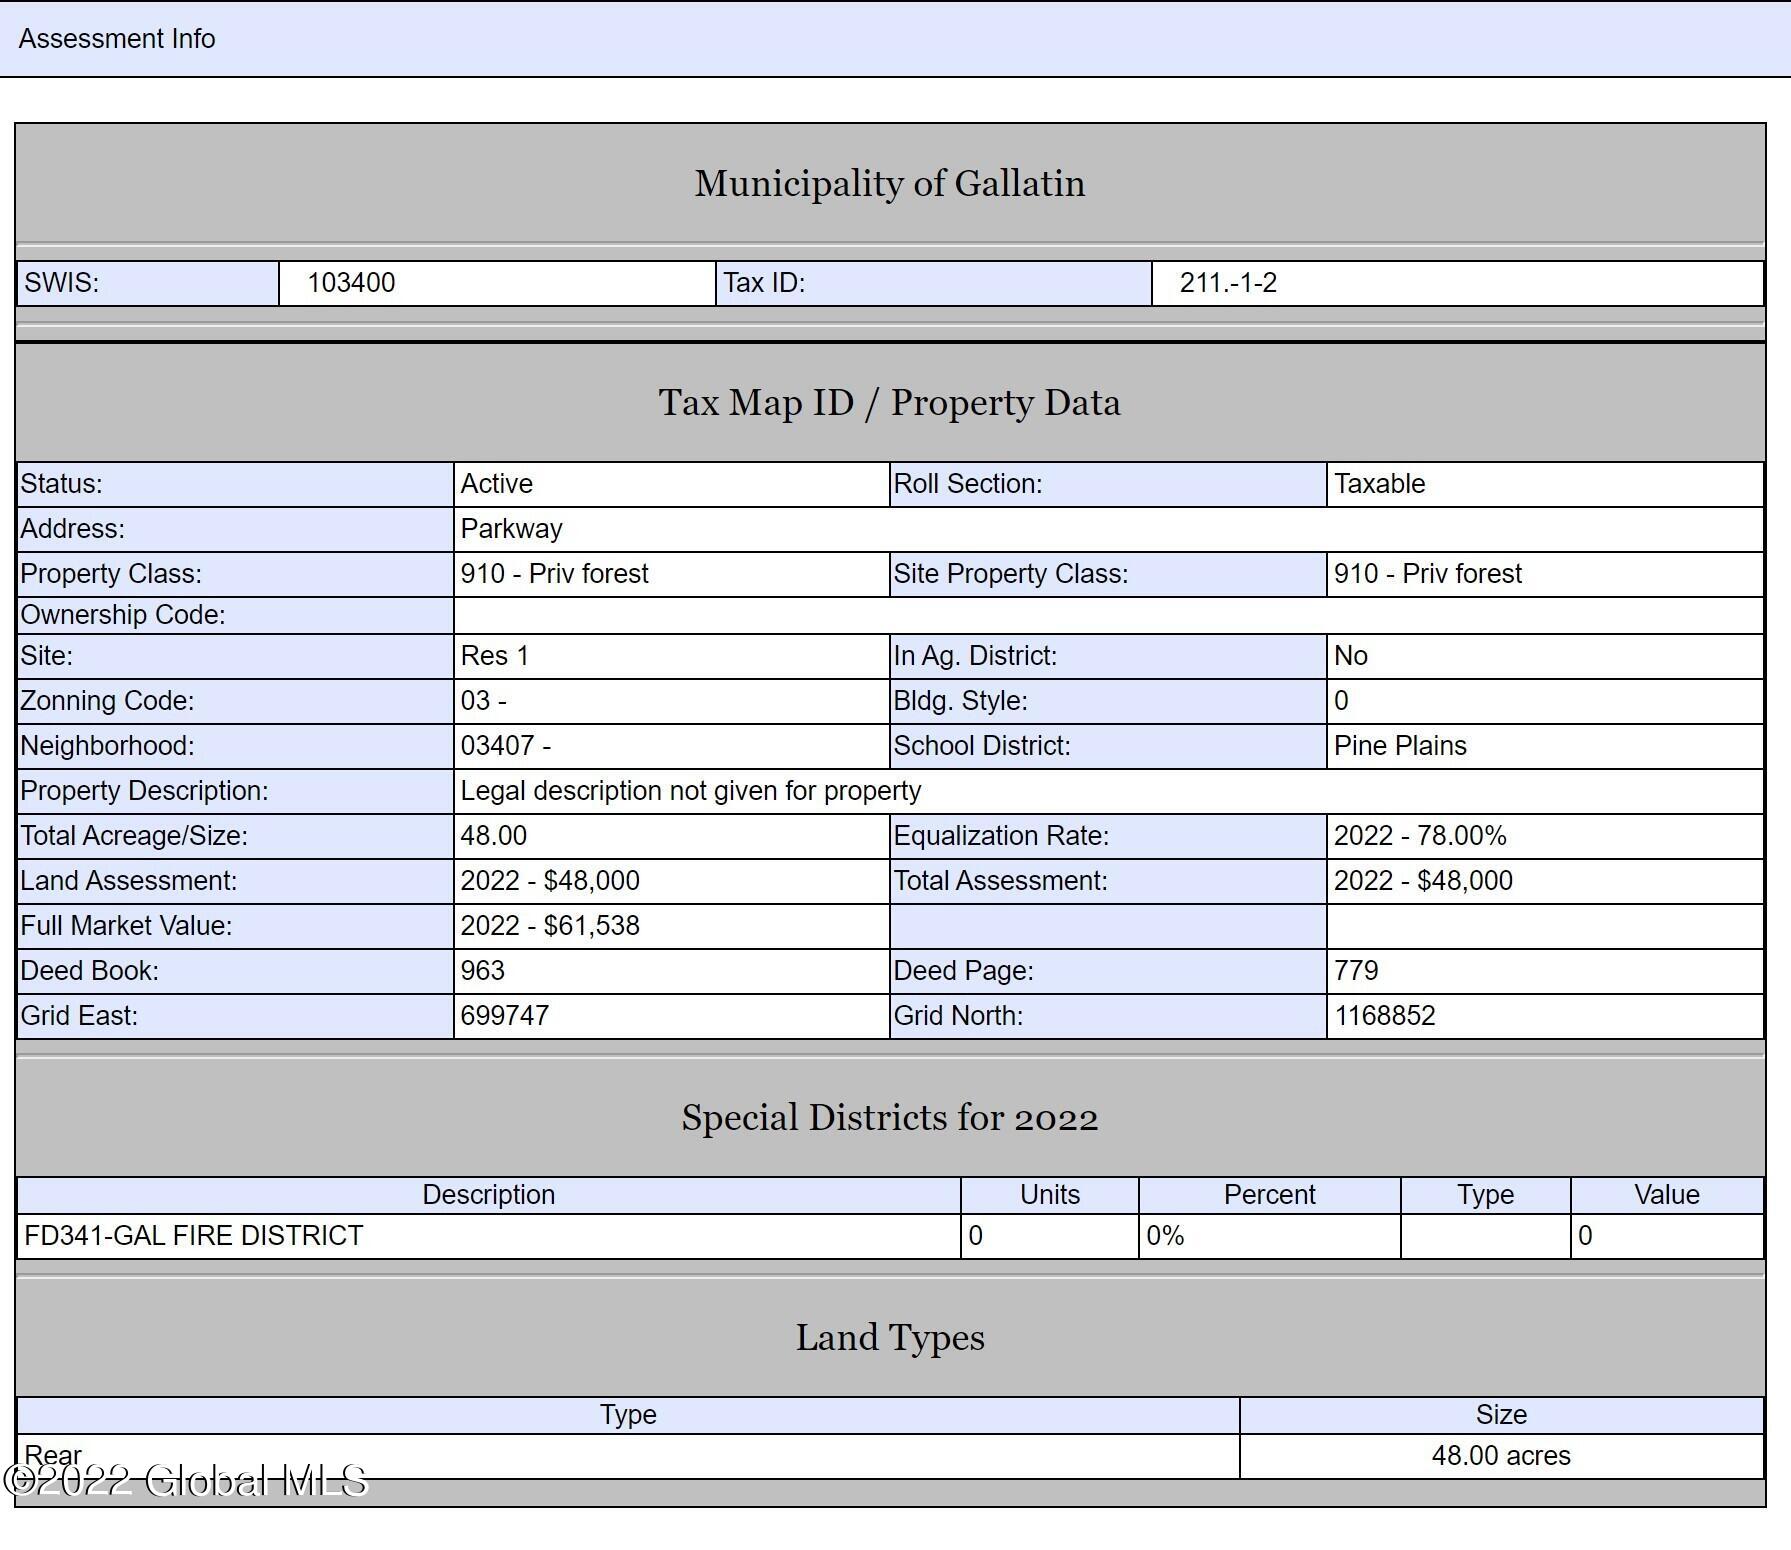This screenshot has width=1791, height=1550.
Task: Click Legal description not given for property
Action: pos(691,791)
